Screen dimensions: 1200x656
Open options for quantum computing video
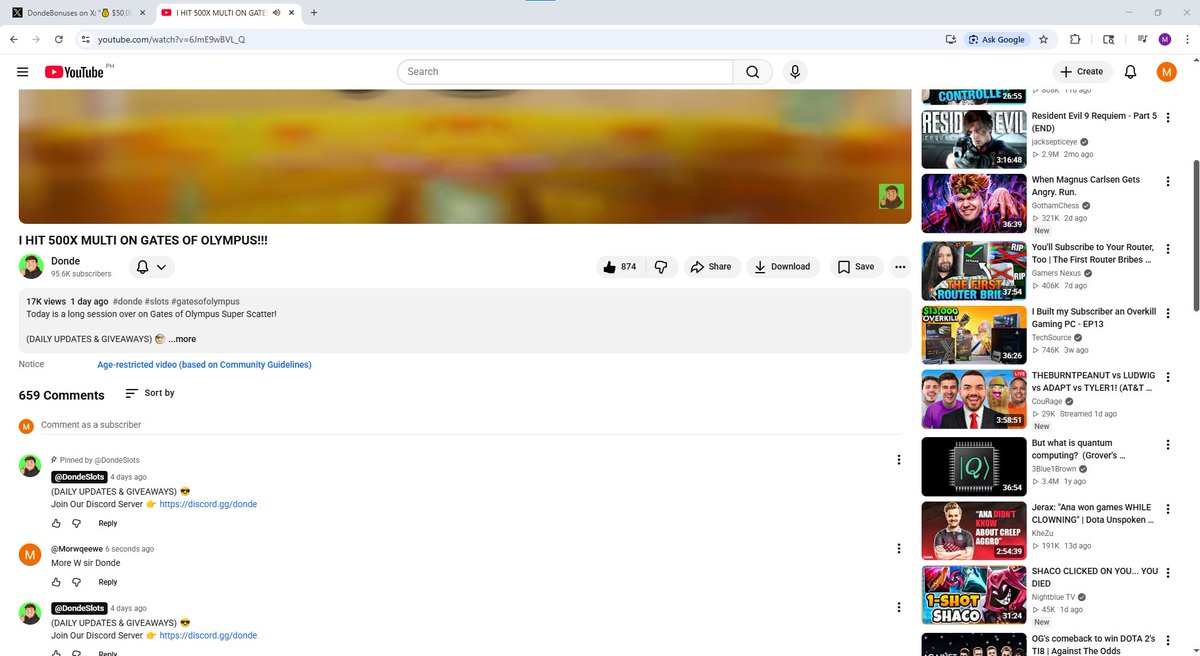click(1166, 443)
